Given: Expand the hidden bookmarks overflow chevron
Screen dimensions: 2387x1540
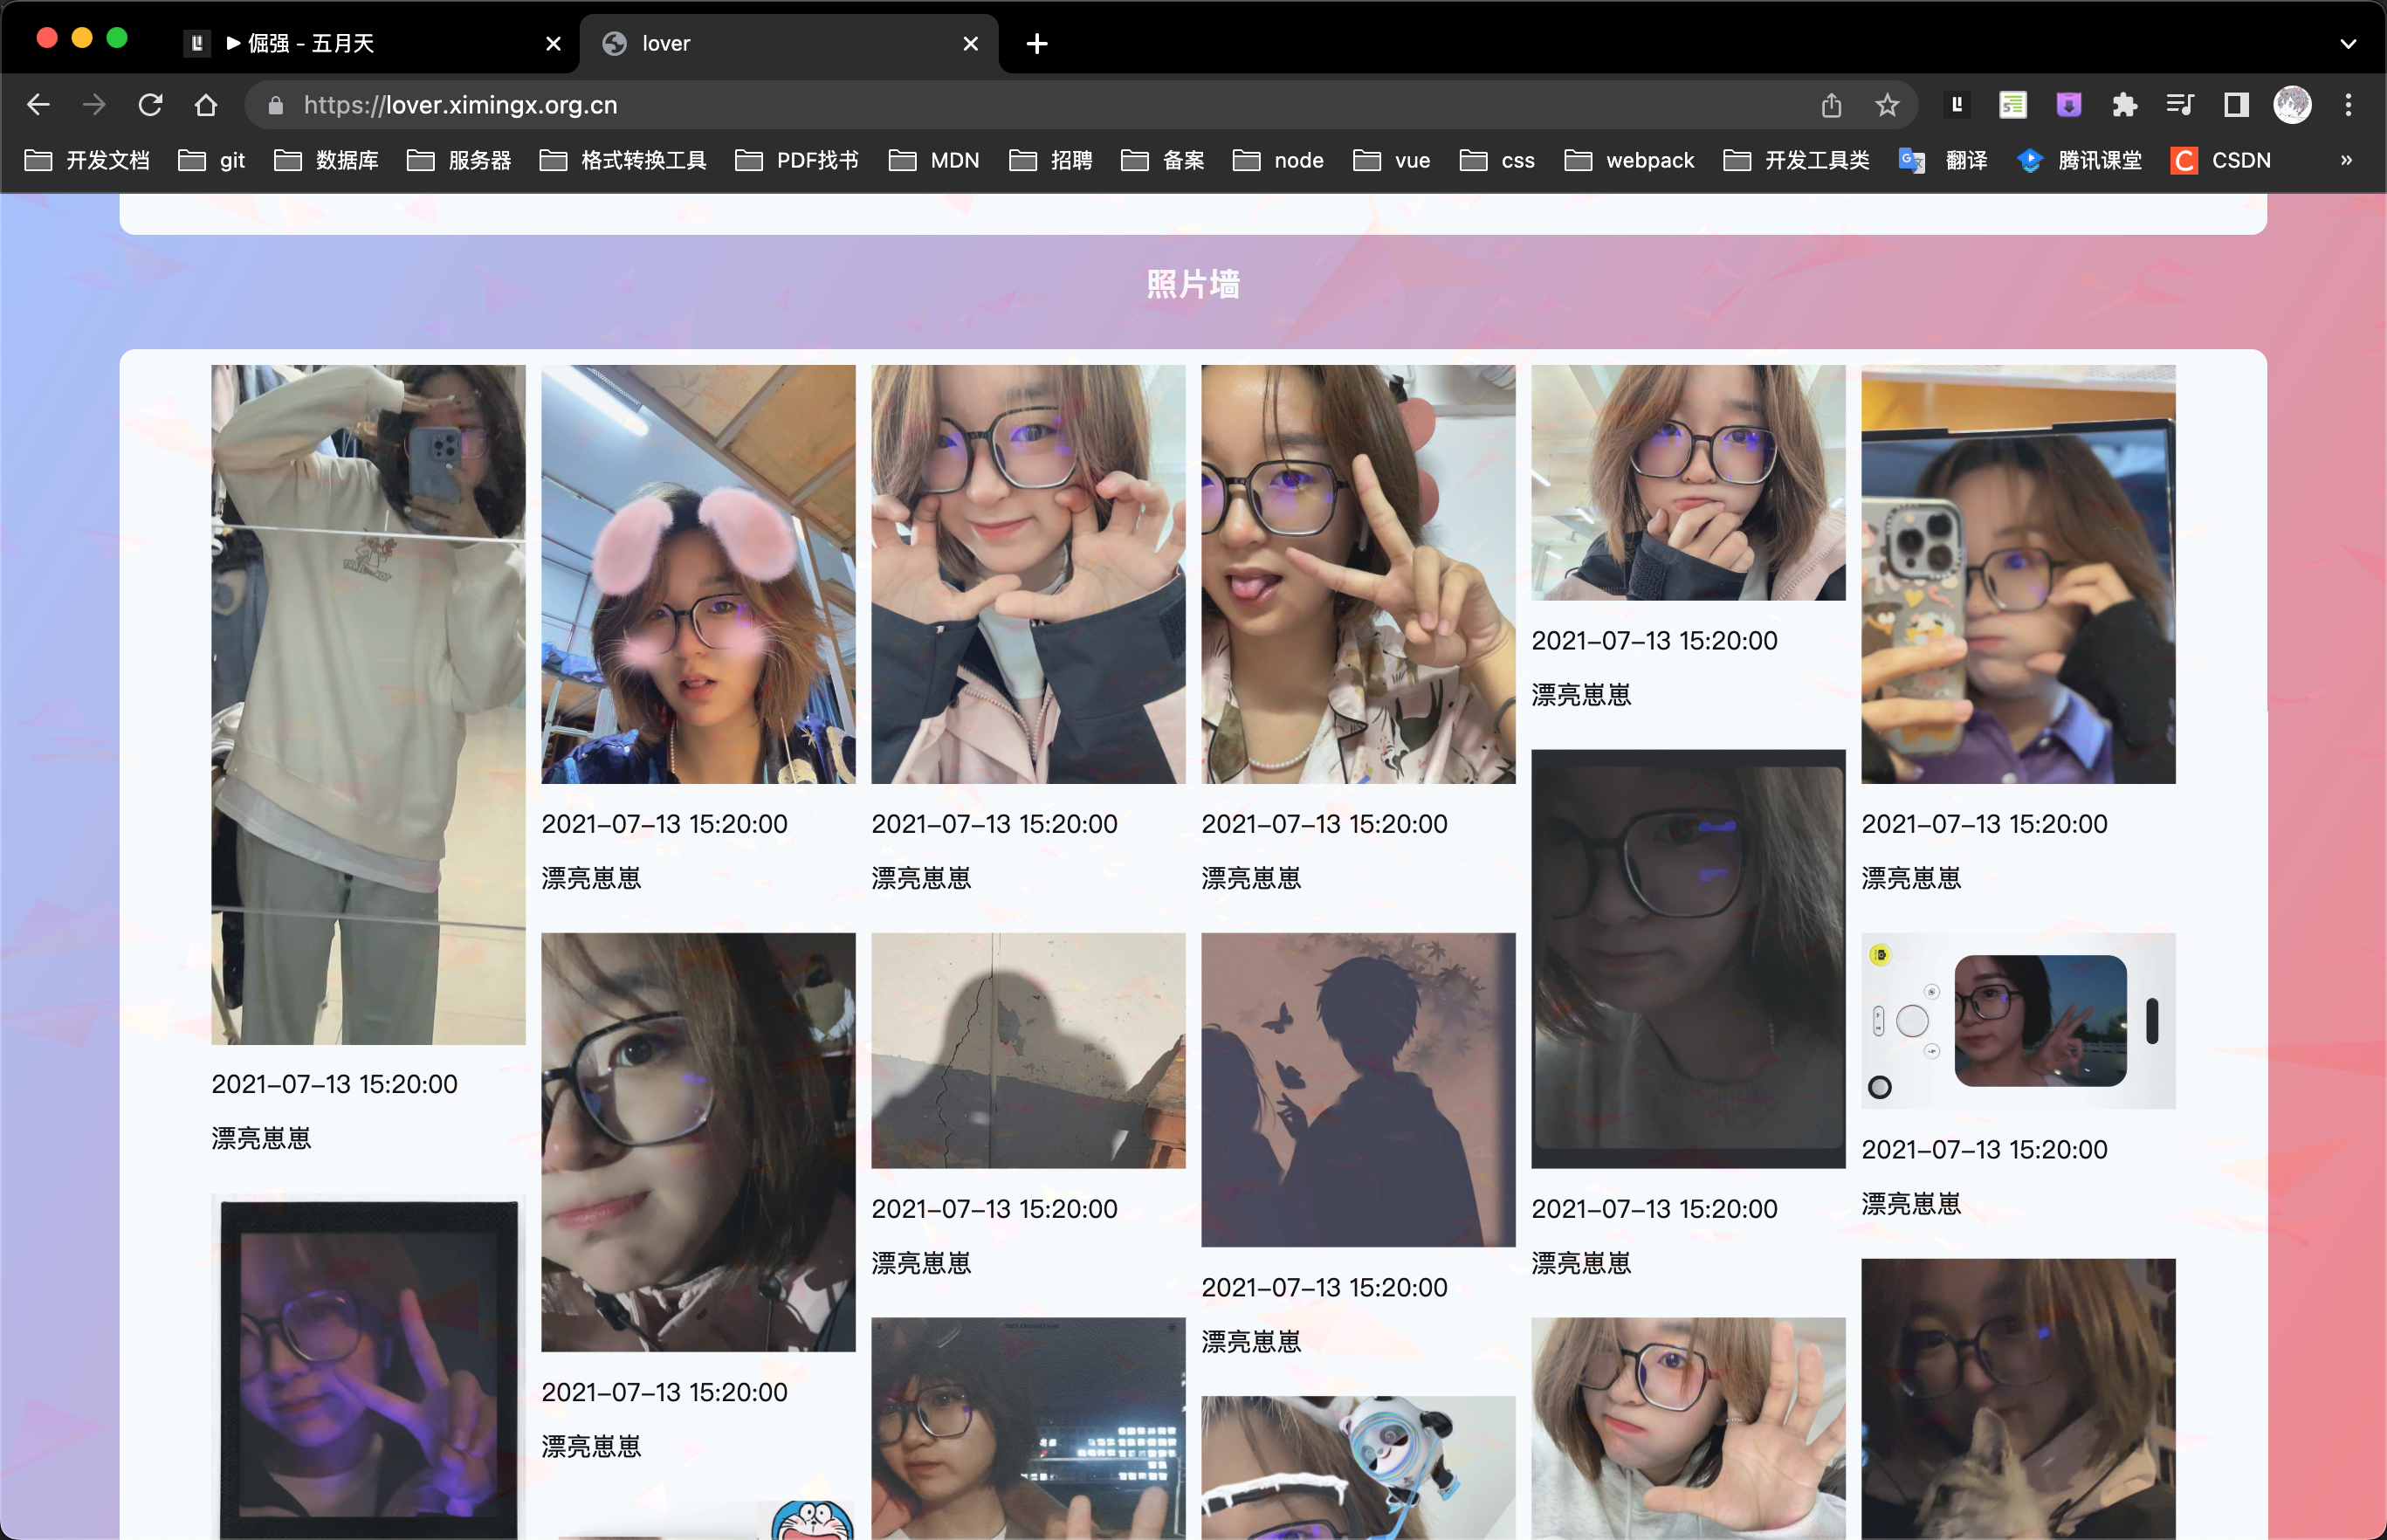Looking at the screenshot, I should (2346, 160).
